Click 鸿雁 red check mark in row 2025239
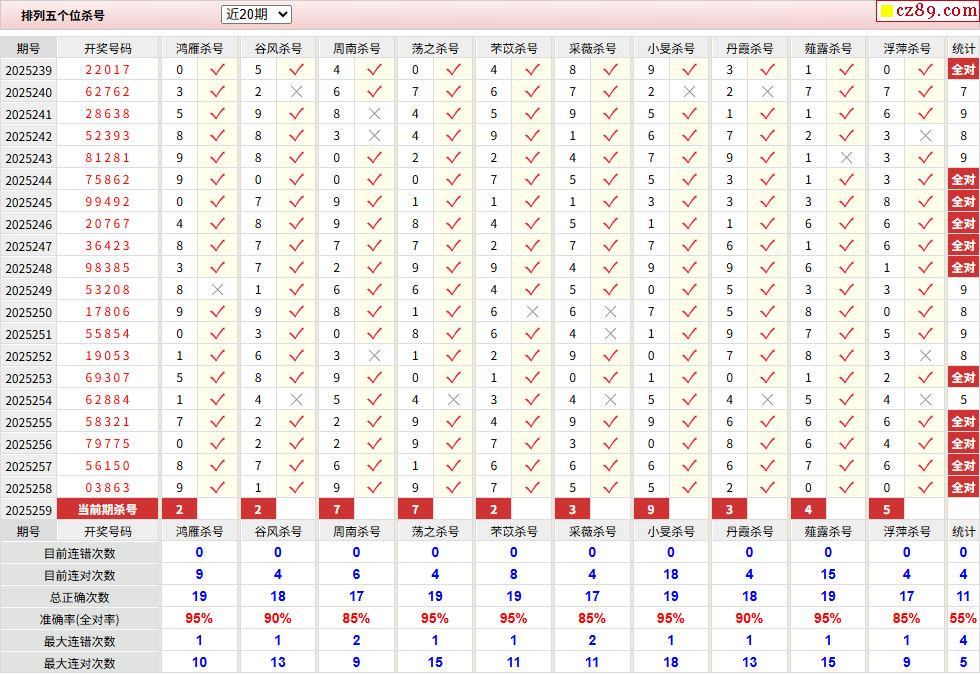The image size is (980, 674). tap(218, 69)
